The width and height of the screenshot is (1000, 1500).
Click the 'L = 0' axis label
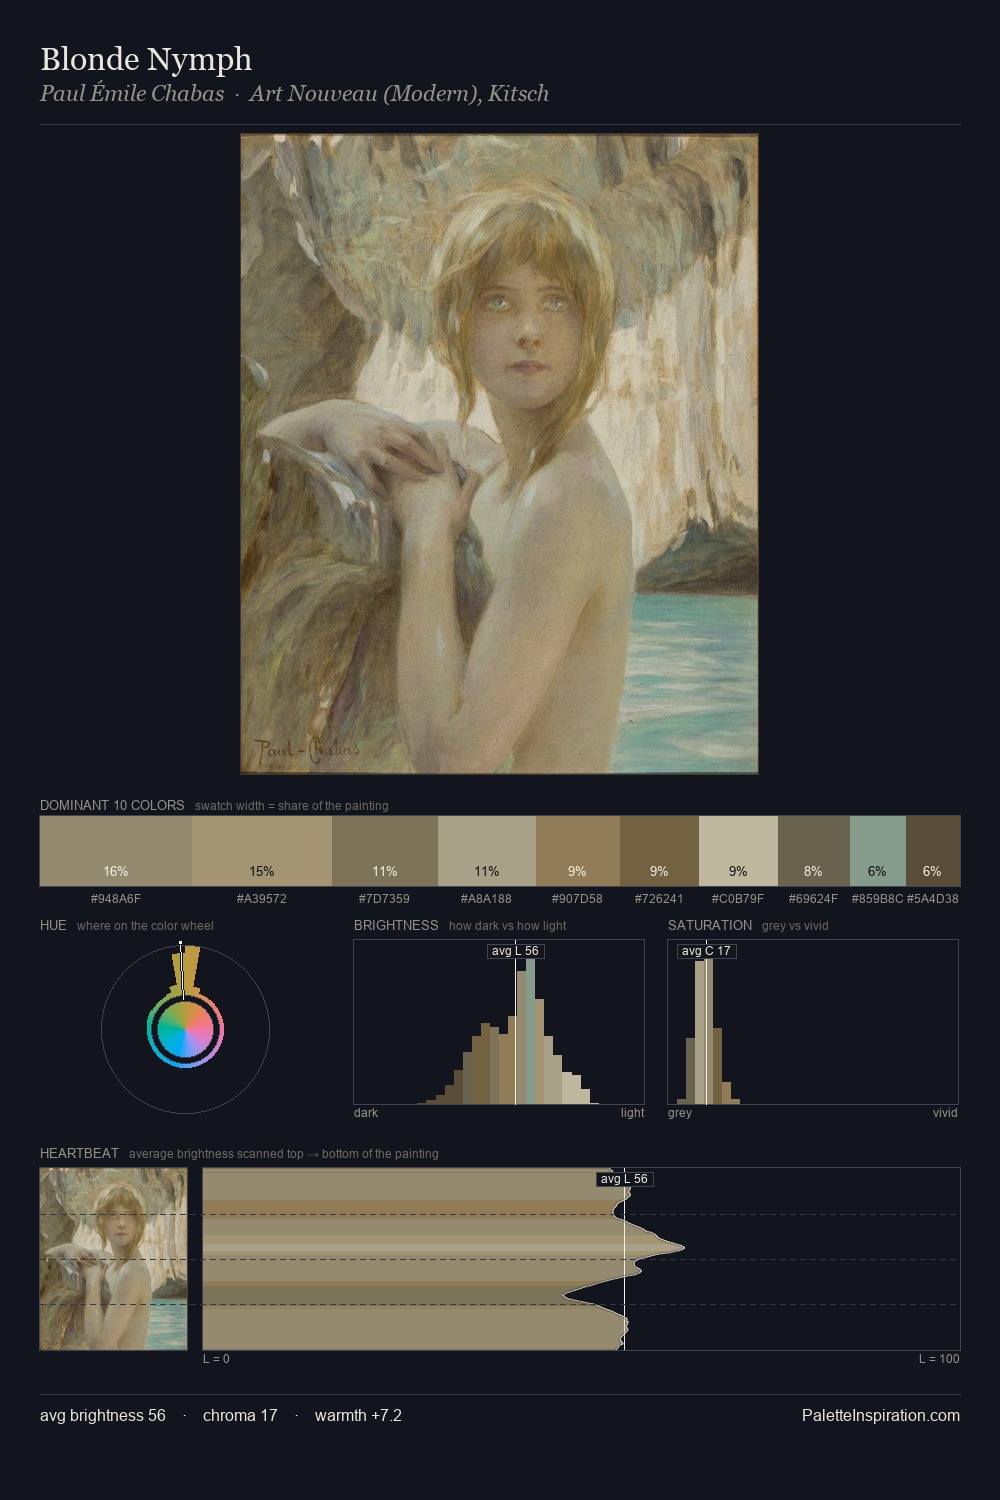(216, 1359)
